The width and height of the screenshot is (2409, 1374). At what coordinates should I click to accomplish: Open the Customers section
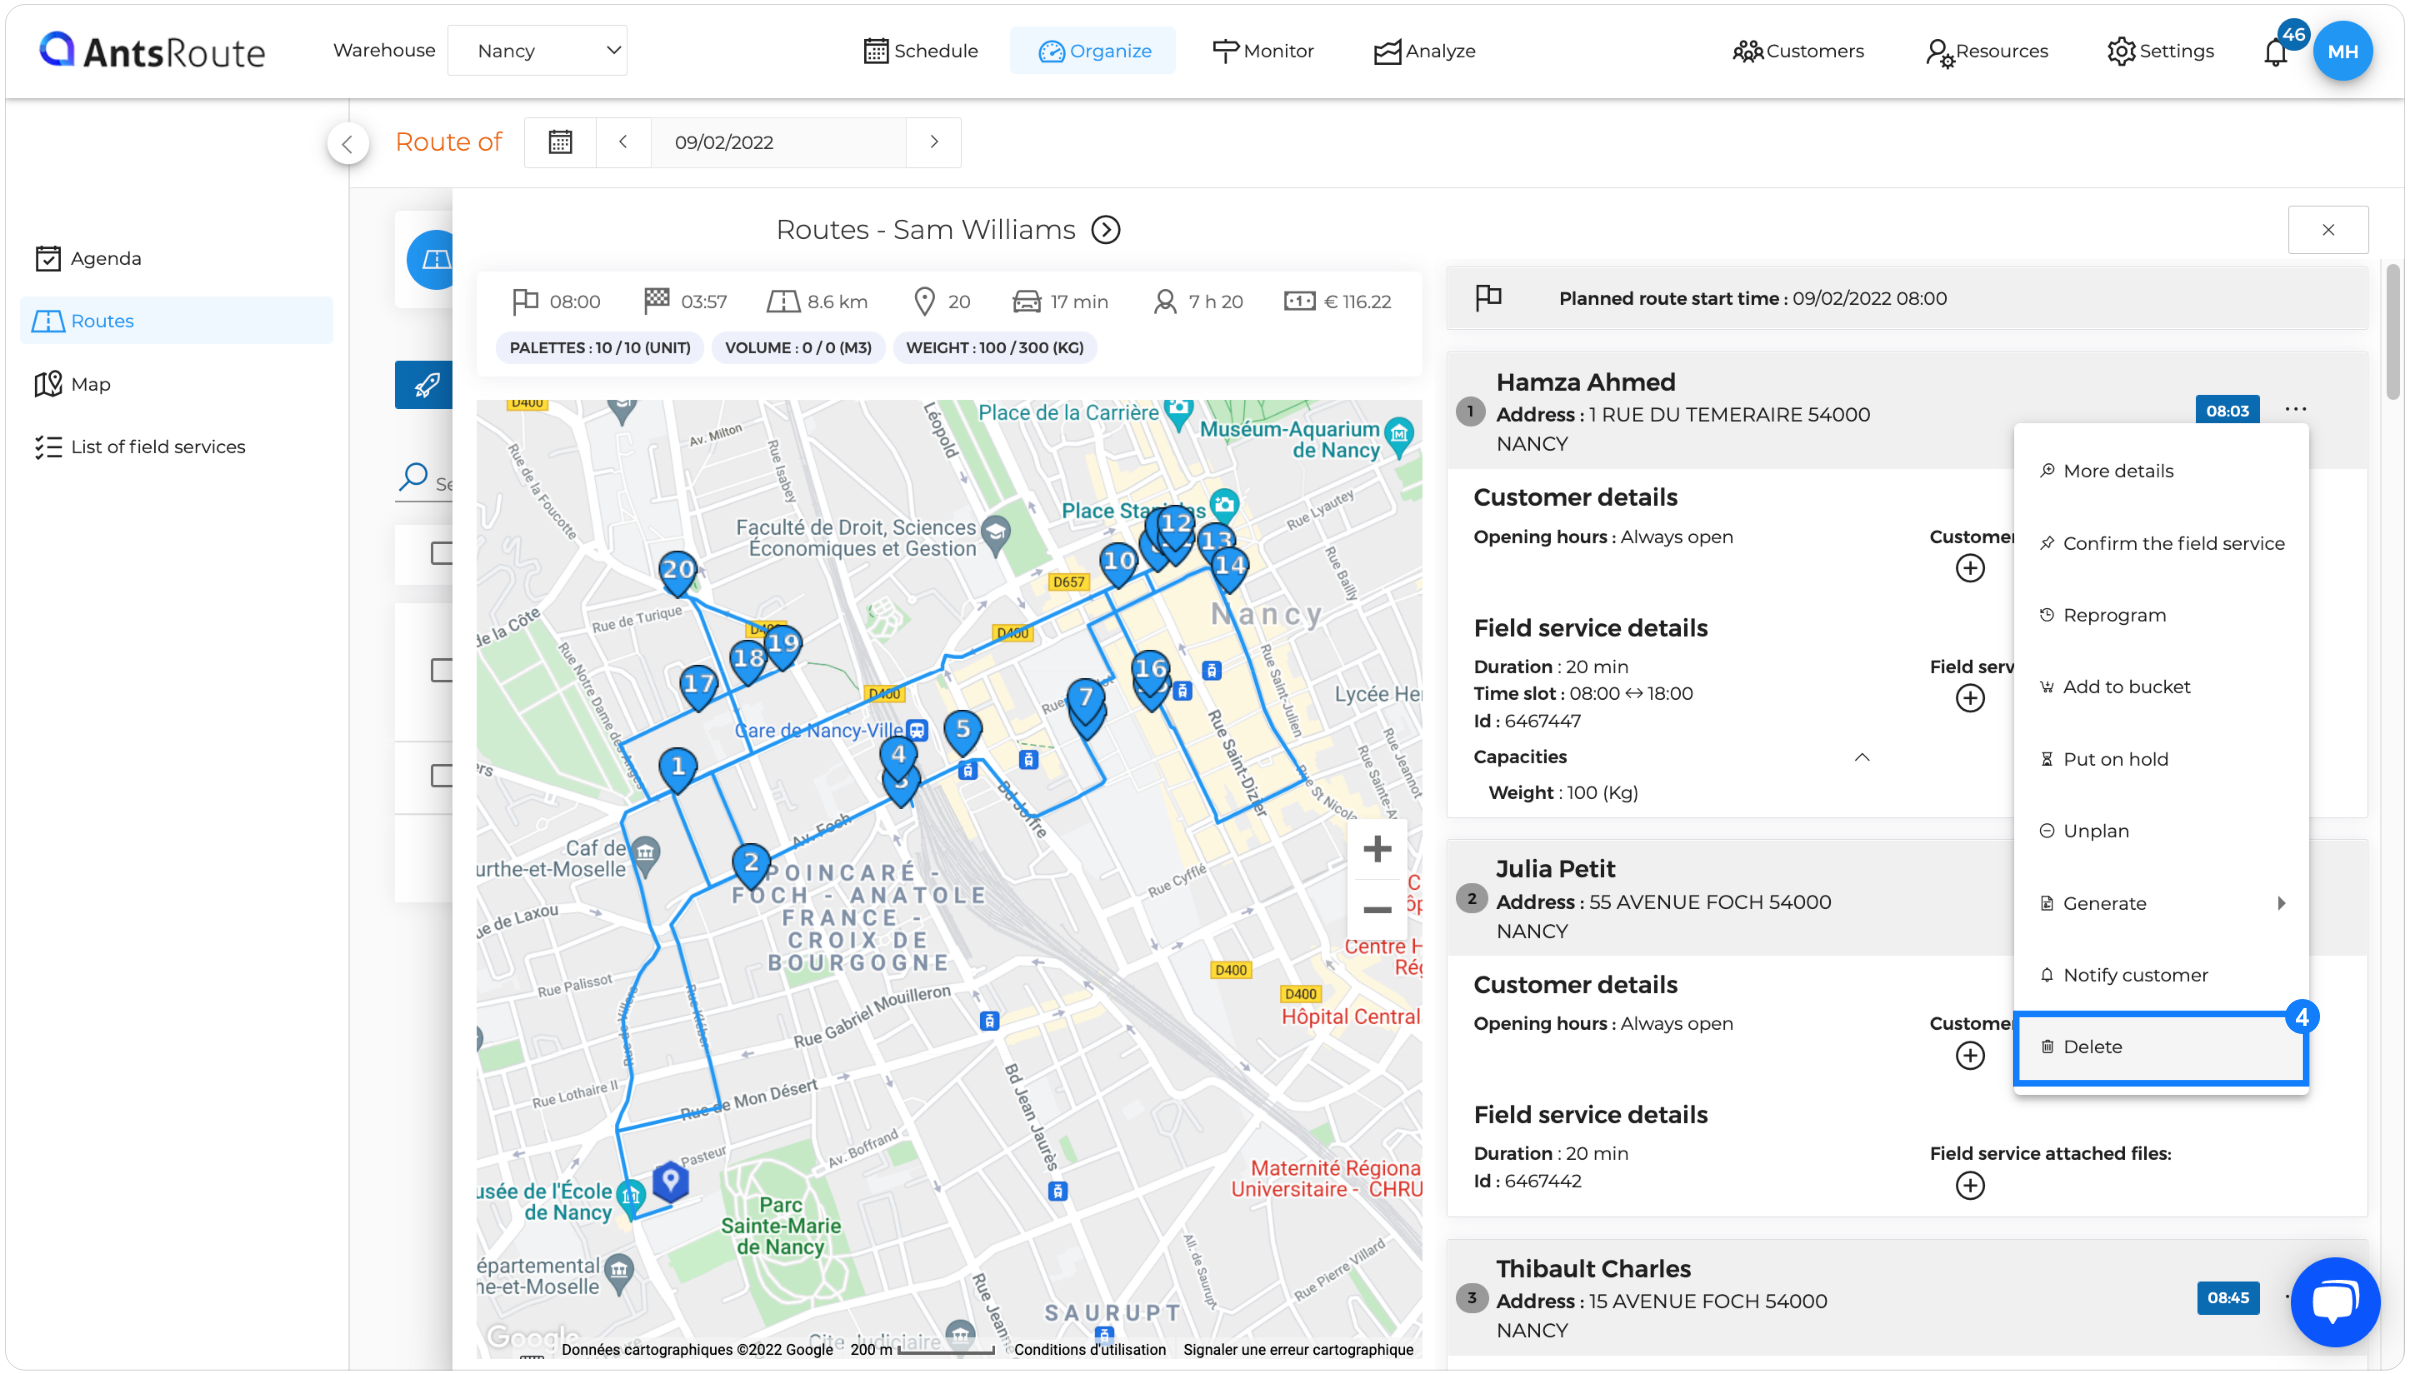click(1798, 51)
